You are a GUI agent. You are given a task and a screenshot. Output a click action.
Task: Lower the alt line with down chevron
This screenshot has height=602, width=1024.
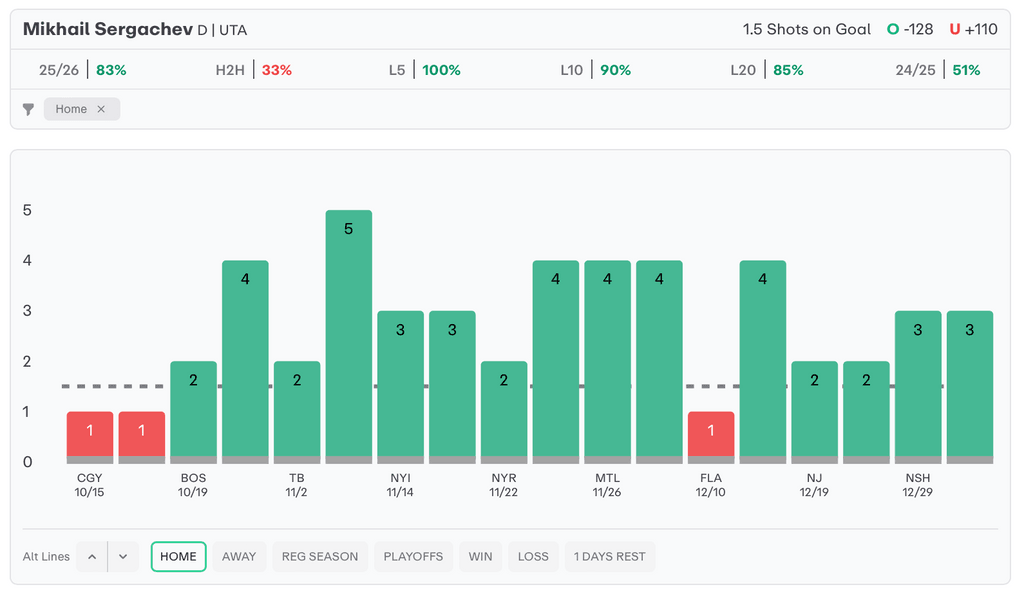tap(123, 557)
